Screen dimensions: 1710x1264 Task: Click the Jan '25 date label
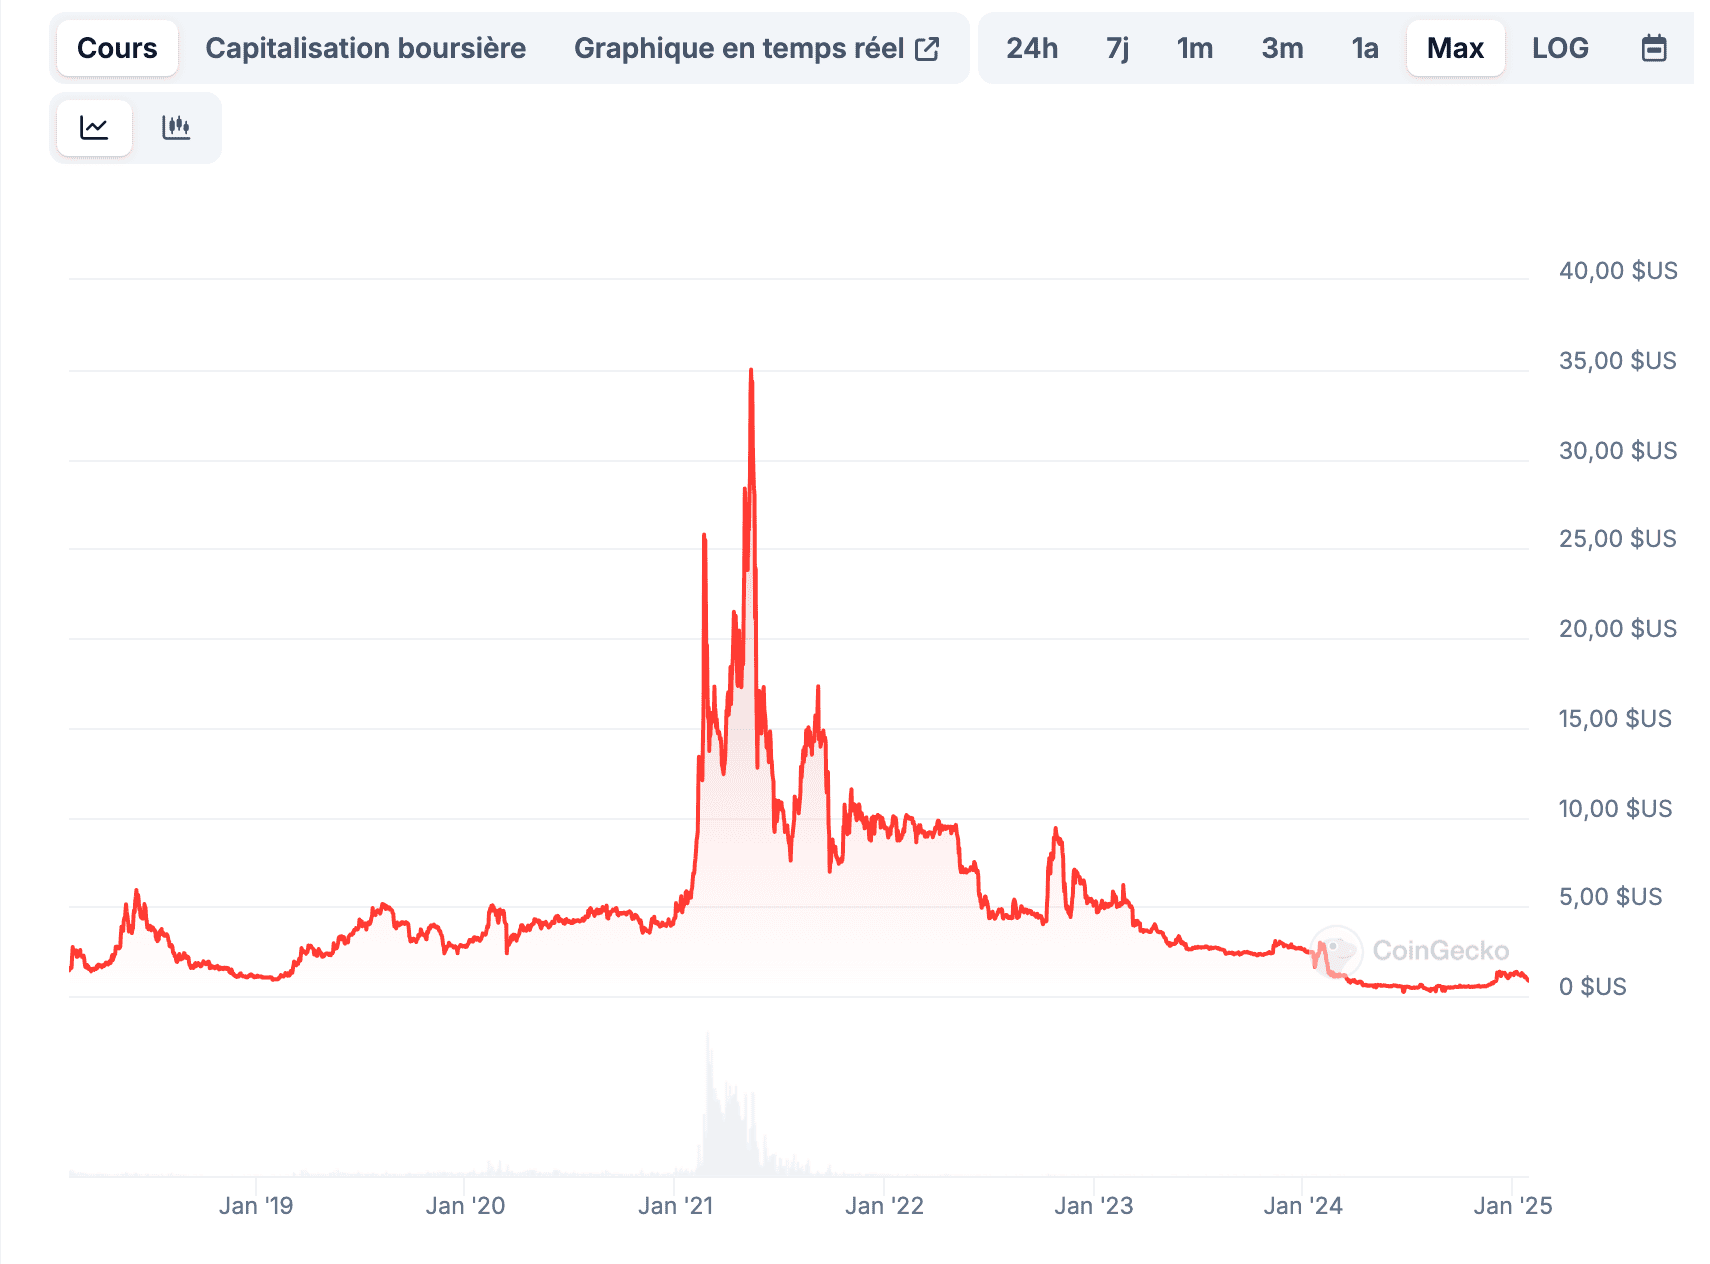(1512, 1206)
